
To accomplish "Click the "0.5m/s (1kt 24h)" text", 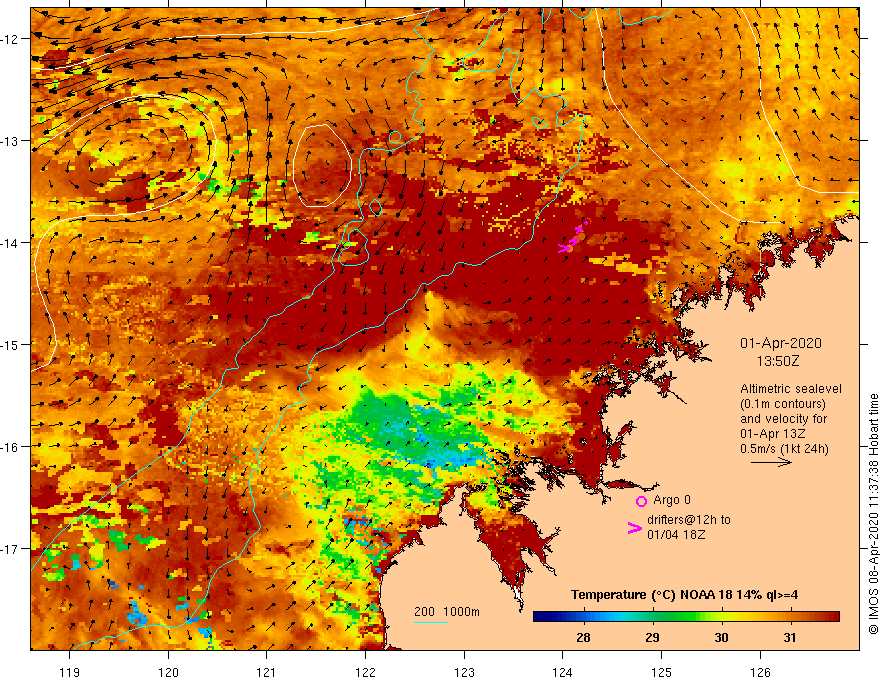I will point(784,449).
